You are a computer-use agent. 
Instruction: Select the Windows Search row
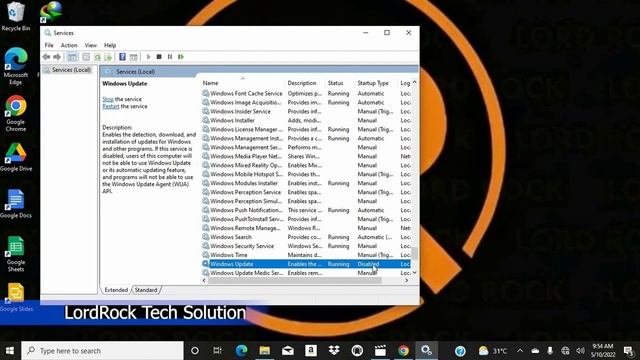pyautogui.click(x=306, y=237)
